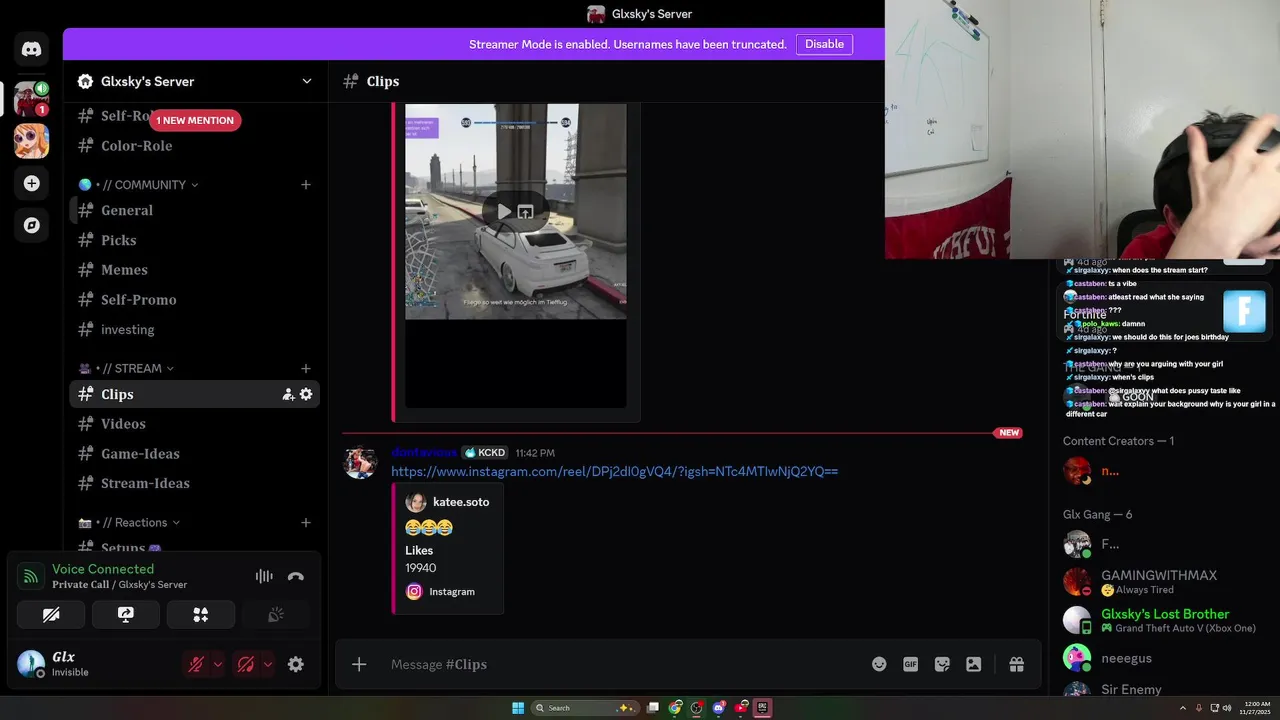Open message author avatar at 11:42 PM

360,462
